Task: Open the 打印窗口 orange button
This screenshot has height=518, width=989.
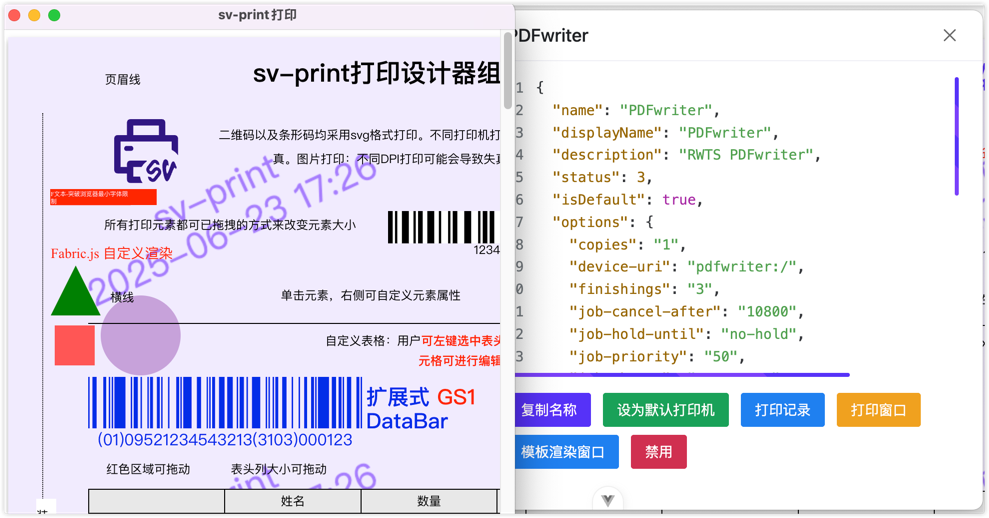Action: click(878, 410)
